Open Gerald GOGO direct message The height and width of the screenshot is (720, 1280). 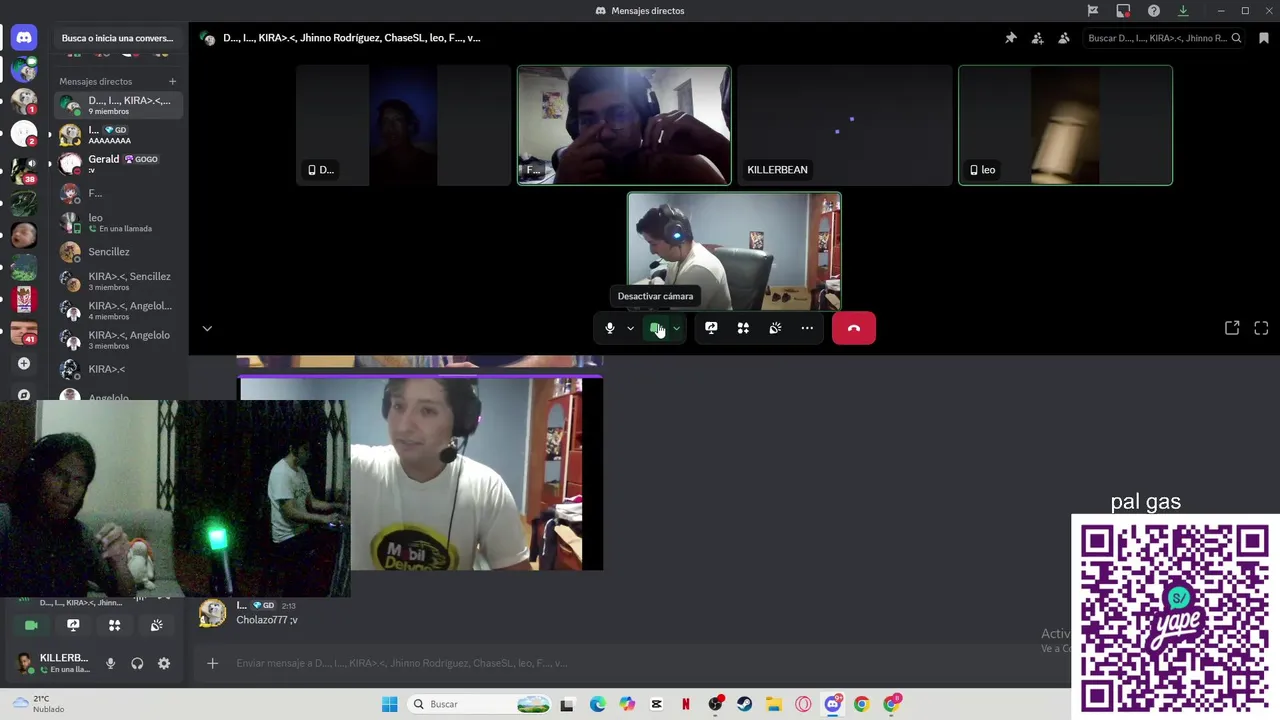(x=119, y=164)
